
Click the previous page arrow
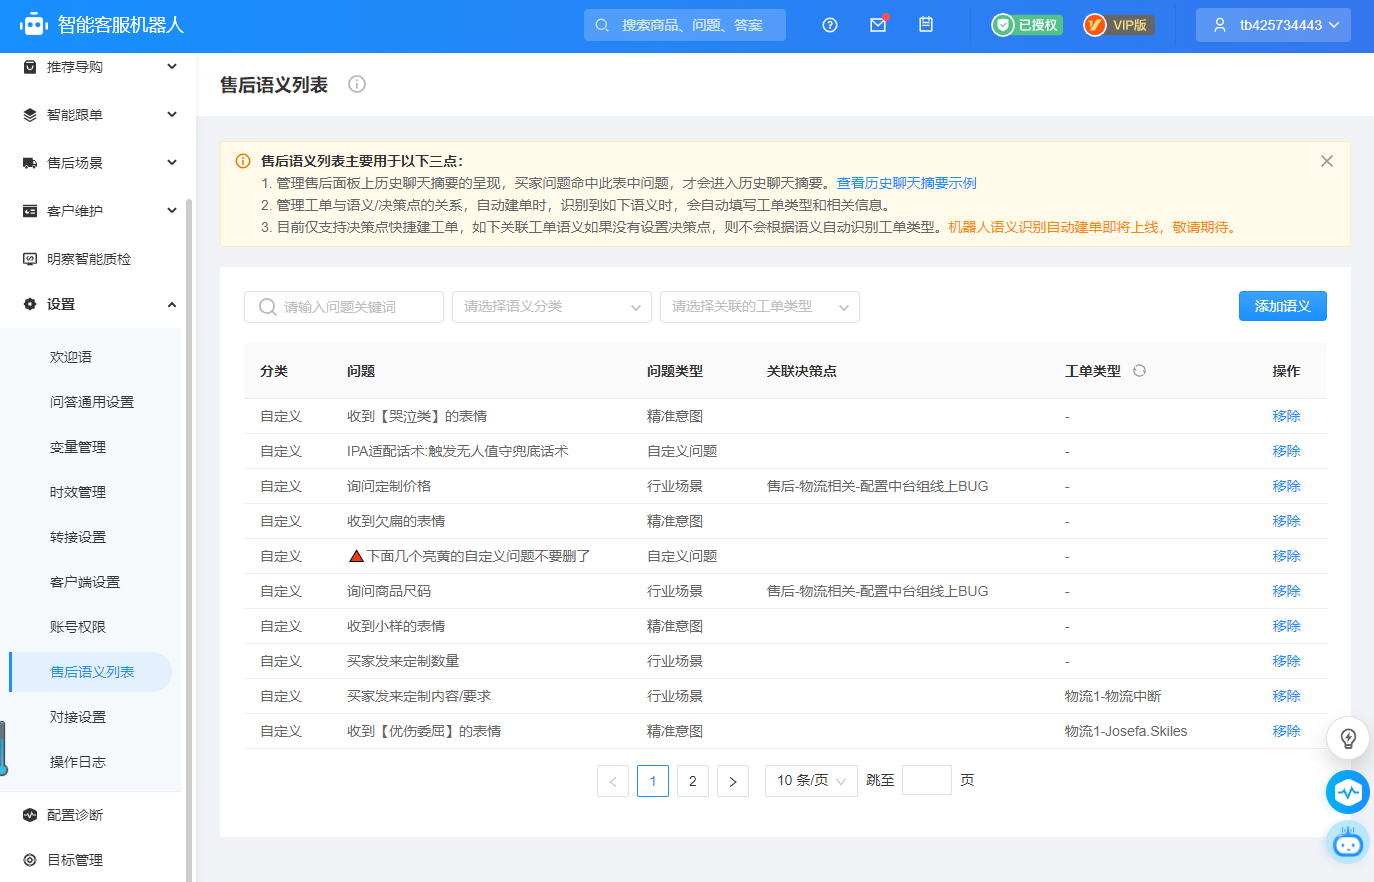(x=613, y=781)
